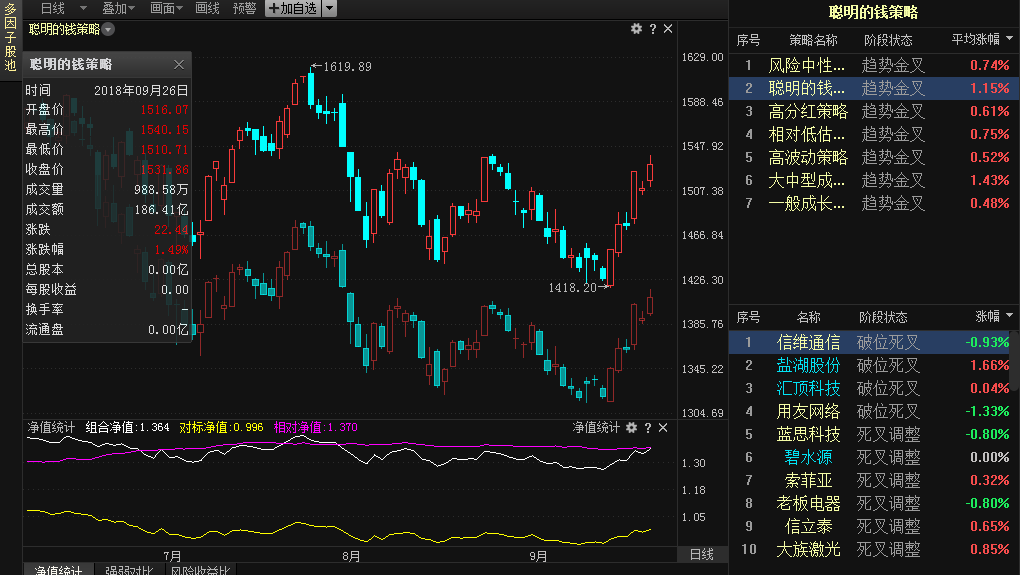Click 1.43% value in 大中型成 row
The width and height of the screenshot is (1020, 575).
989,180
